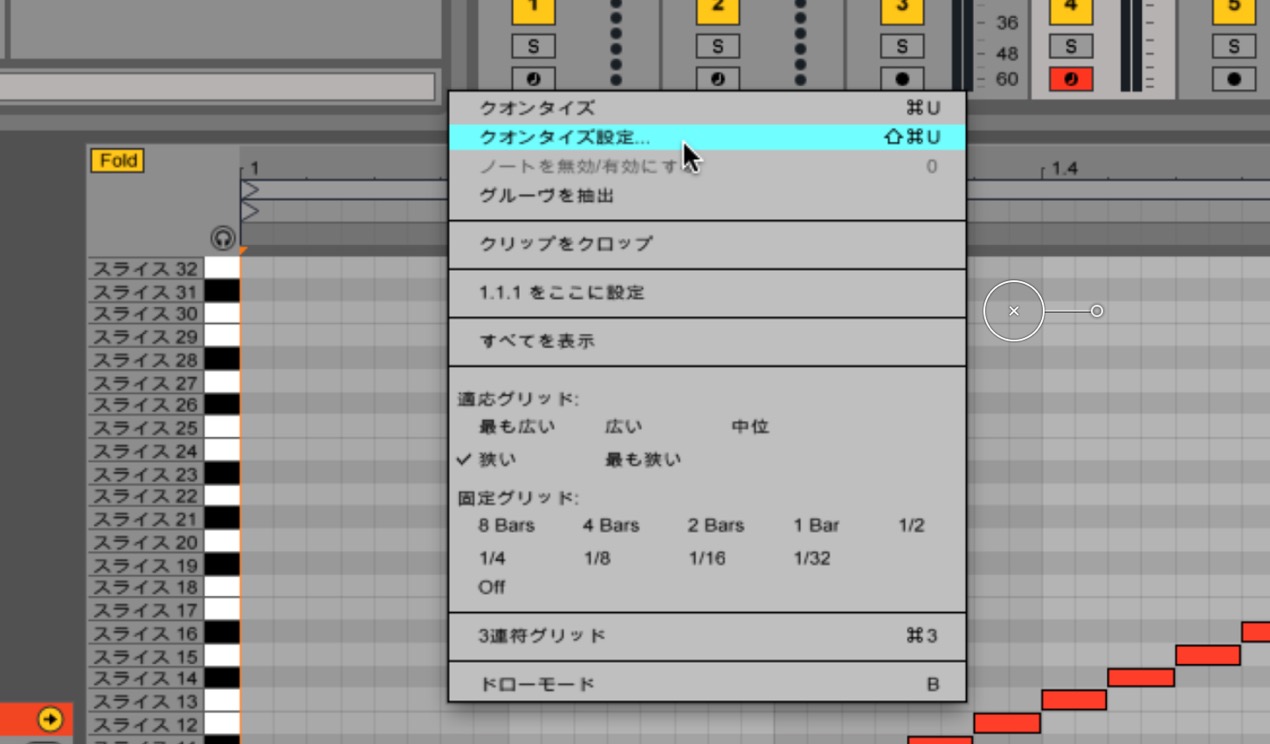The image size is (1270, 744).
Task: Arm track 1 for recording
Action: tap(533, 79)
